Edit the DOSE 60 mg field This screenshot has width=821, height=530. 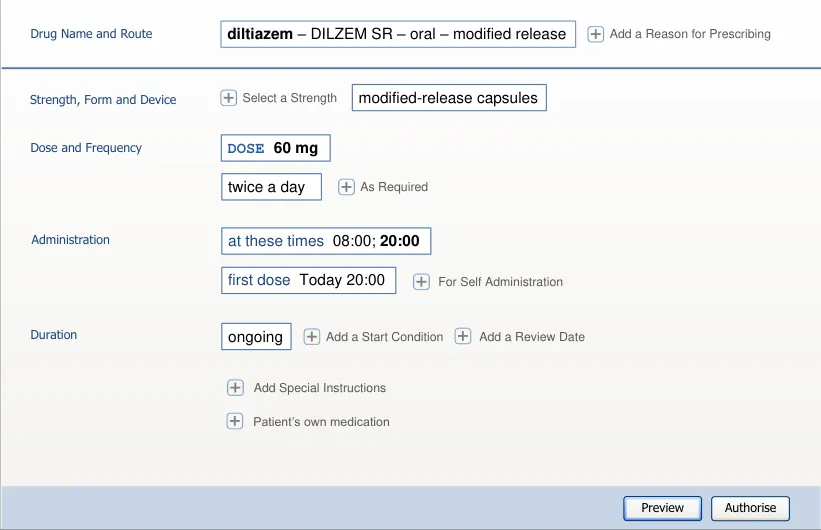point(275,148)
